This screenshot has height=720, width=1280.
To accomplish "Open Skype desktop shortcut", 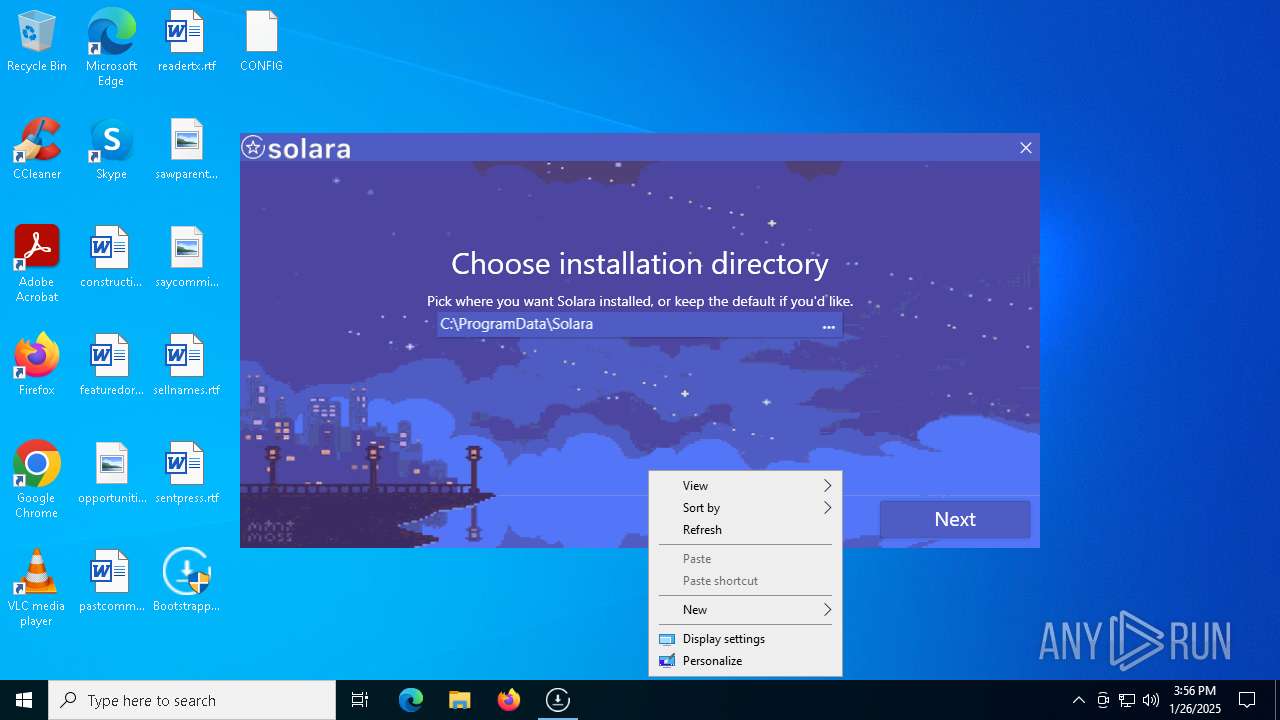I will pos(111,150).
